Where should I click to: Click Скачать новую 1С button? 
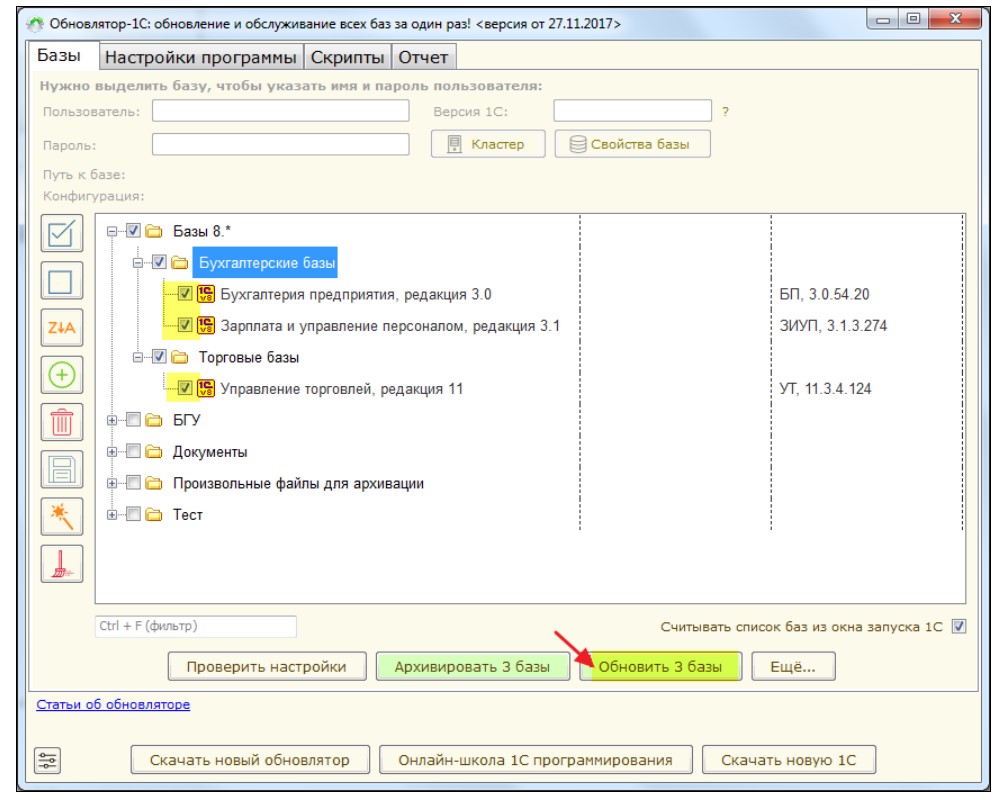tap(789, 760)
